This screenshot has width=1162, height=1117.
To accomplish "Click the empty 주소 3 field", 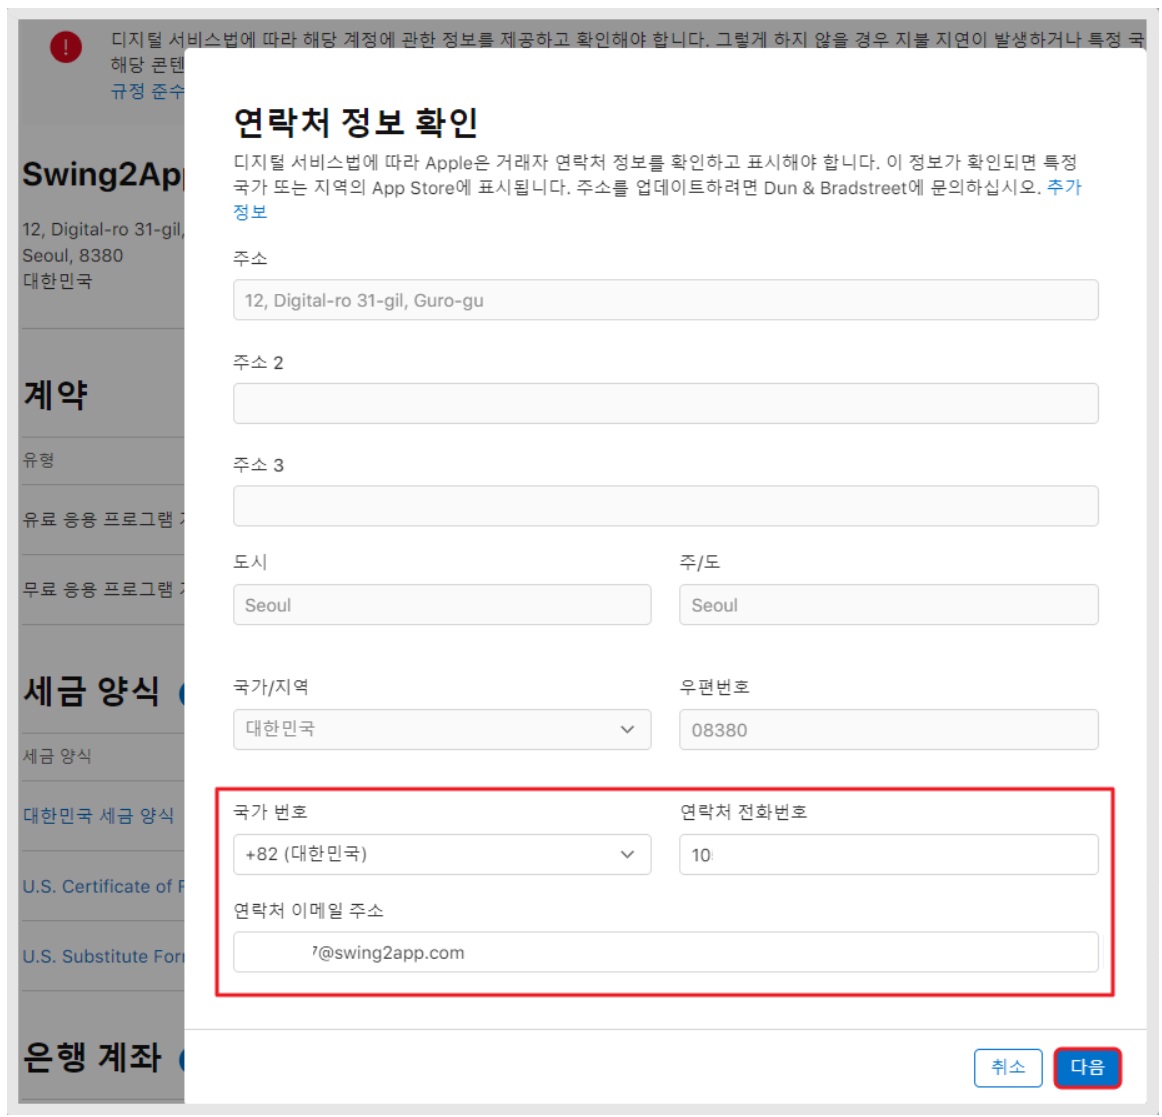I will 665,506.
